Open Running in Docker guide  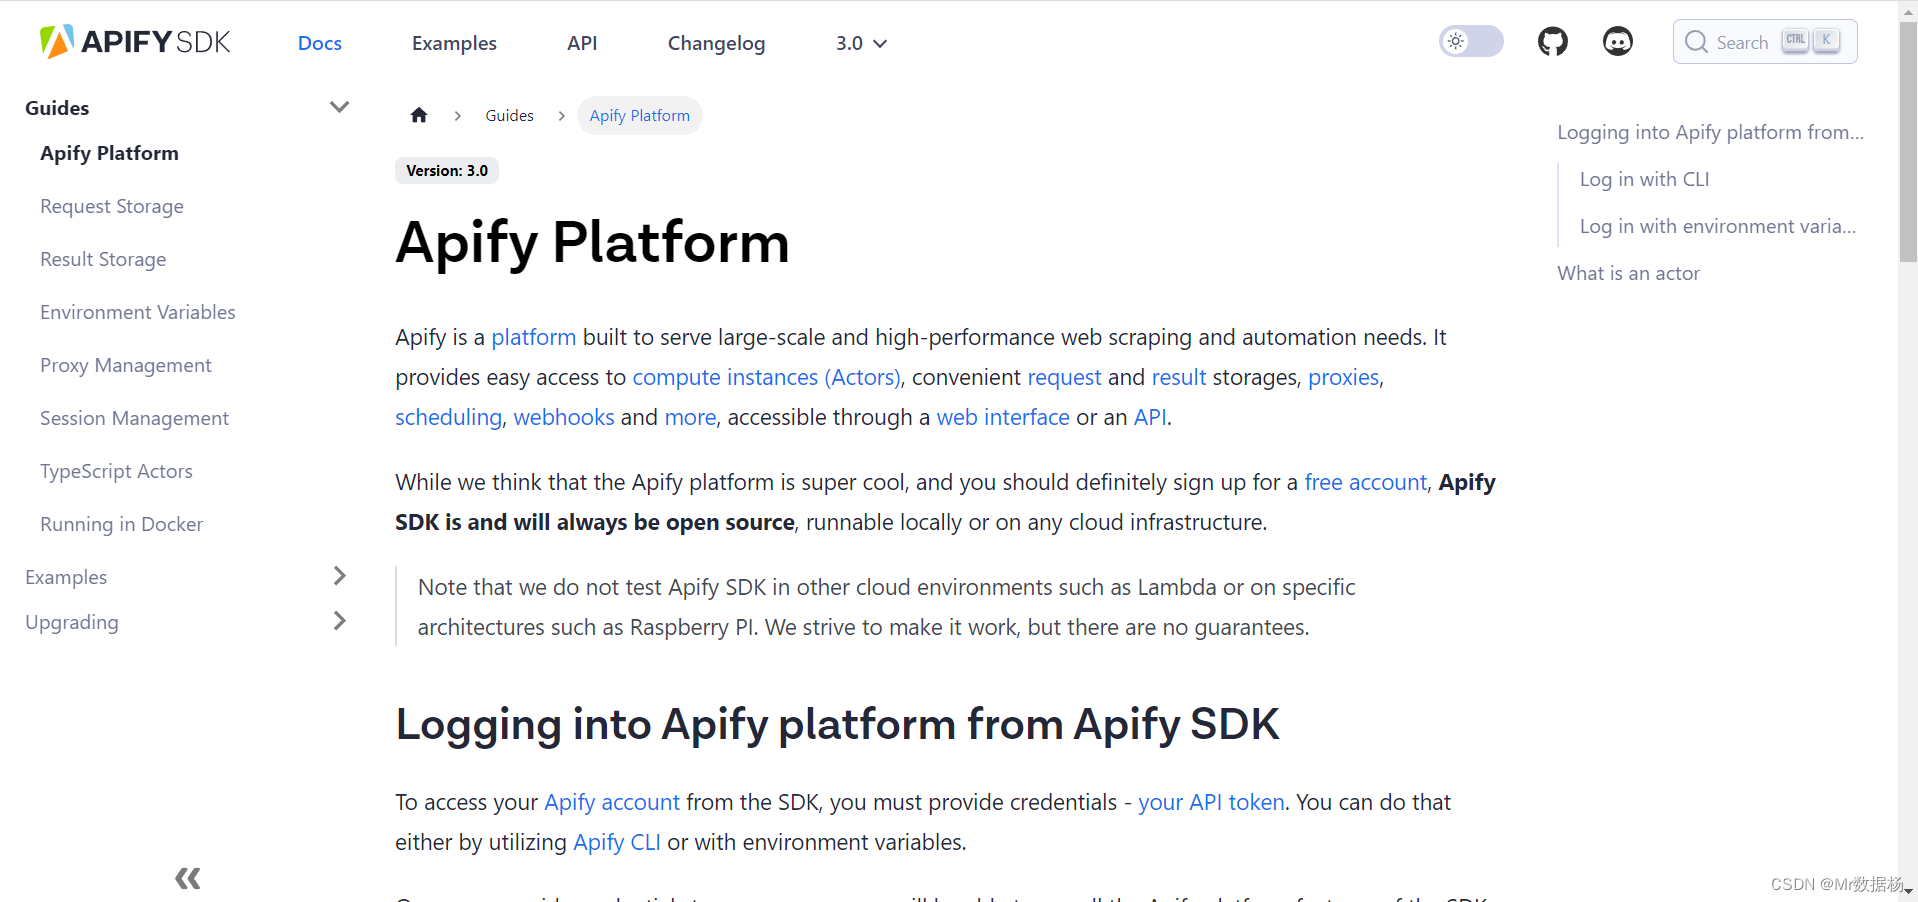point(121,524)
